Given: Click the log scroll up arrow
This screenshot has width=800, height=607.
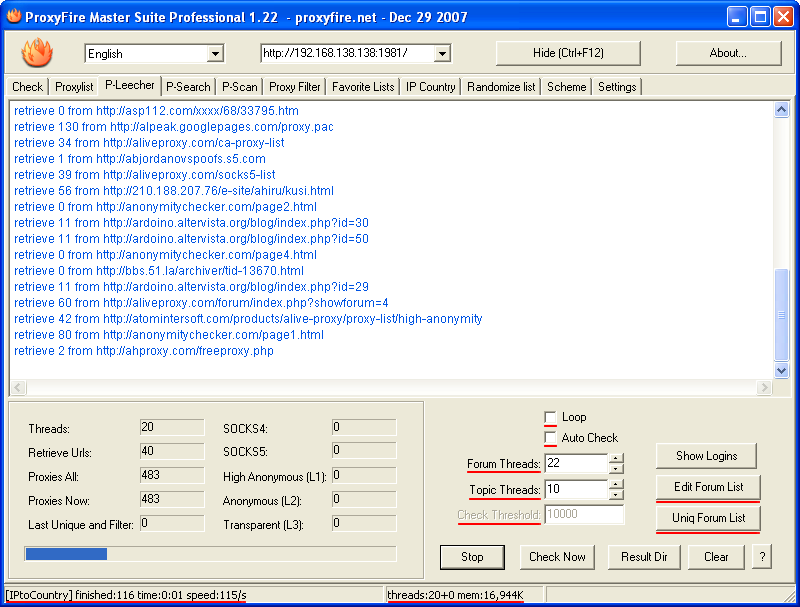Looking at the screenshot, I should (x=781, y=110).
